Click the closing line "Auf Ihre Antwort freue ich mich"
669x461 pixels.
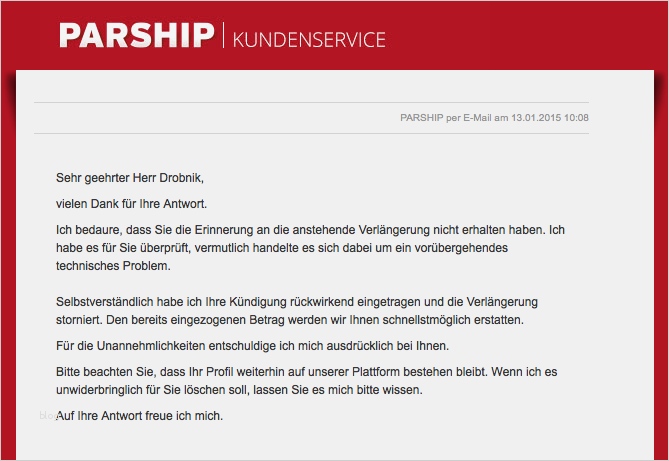pyautogui.click(x=138, y=415)
